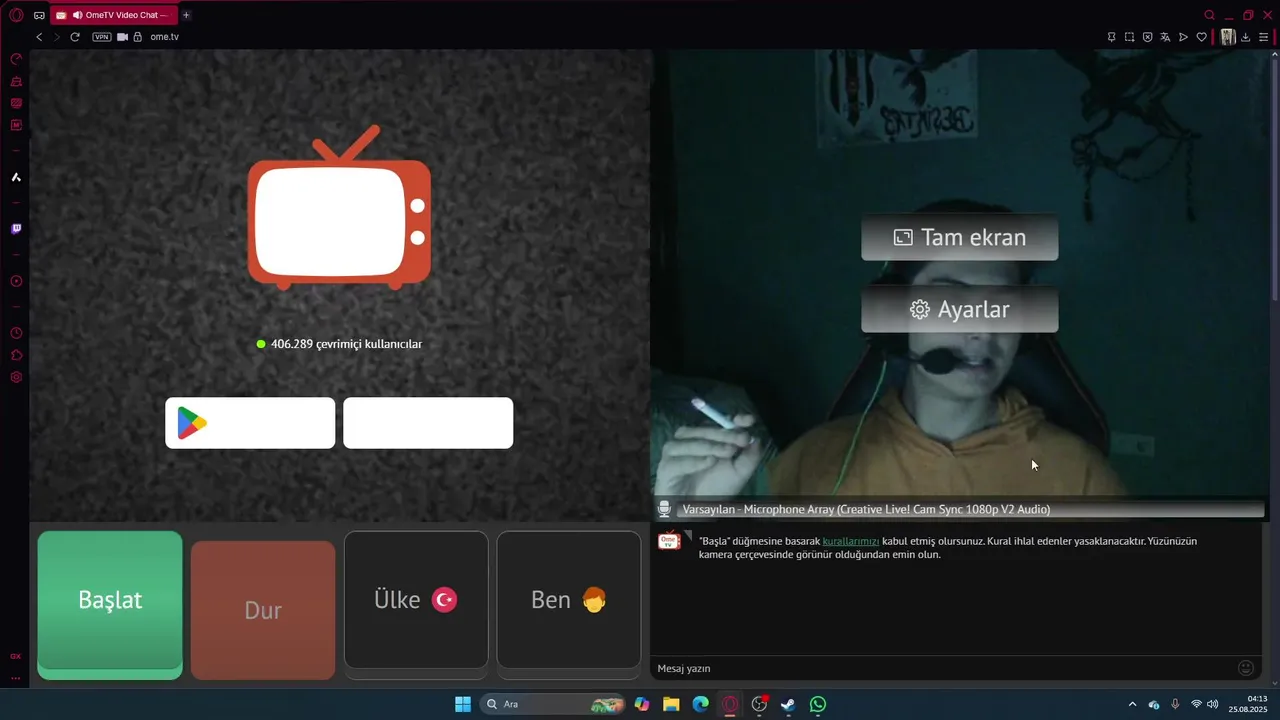This screenshot has height=720, width=1280.
Task: Click the site padlock security icon
Action: (138, 37)
